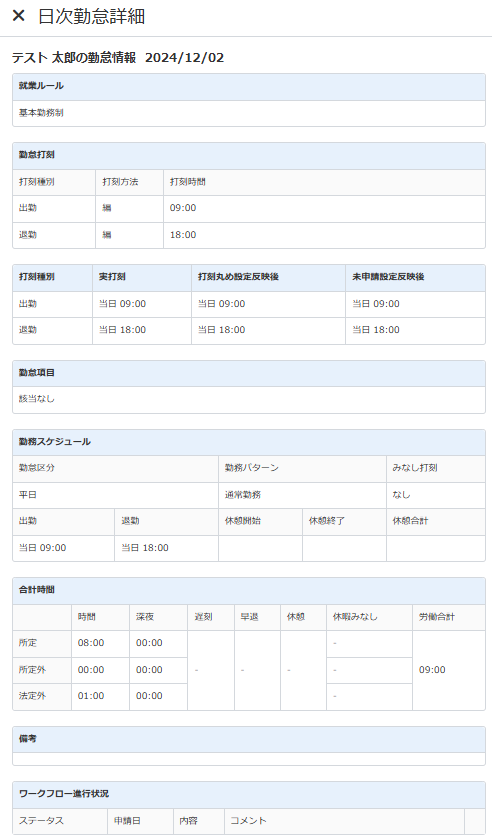Close the 日次勤怠詳細 panel with X
The width and height of the screenshot is (492, 837).
tap(19, 16)
